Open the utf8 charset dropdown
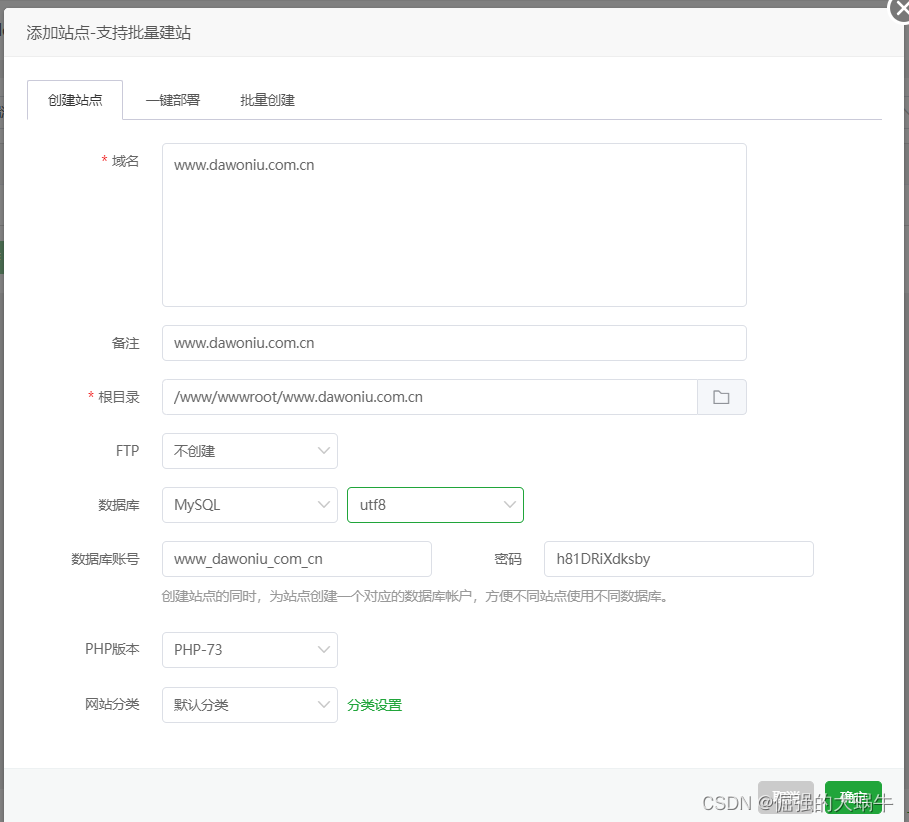 point(435,505)
